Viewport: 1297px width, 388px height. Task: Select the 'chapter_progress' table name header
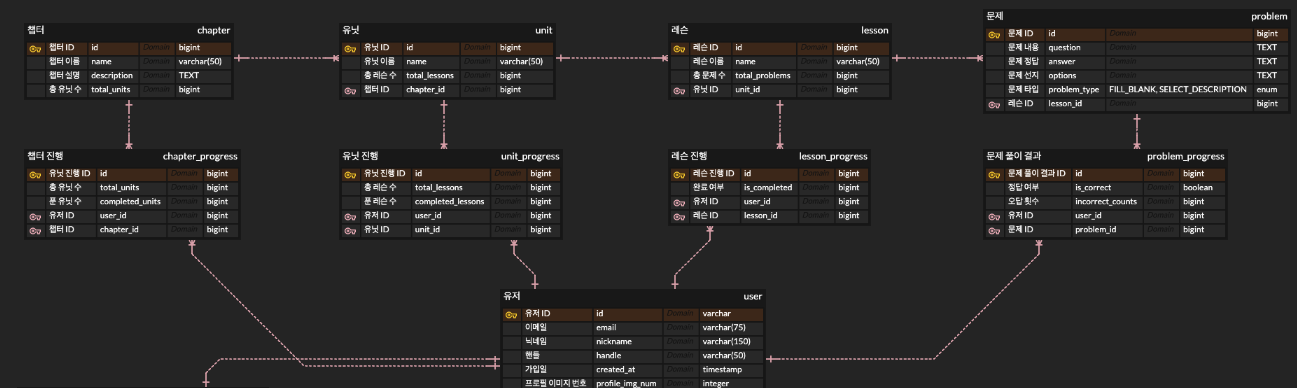coord(200,157)
